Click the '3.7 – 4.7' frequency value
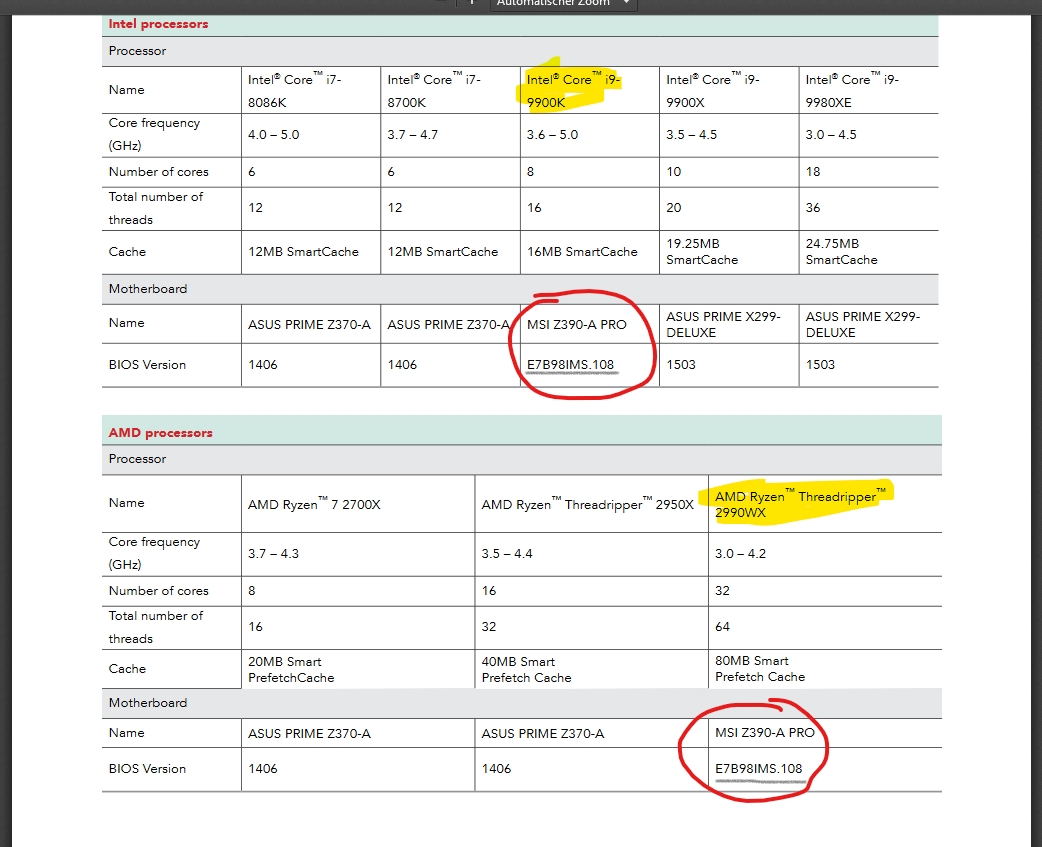The image size is (1042, 847). click(413, 135)
